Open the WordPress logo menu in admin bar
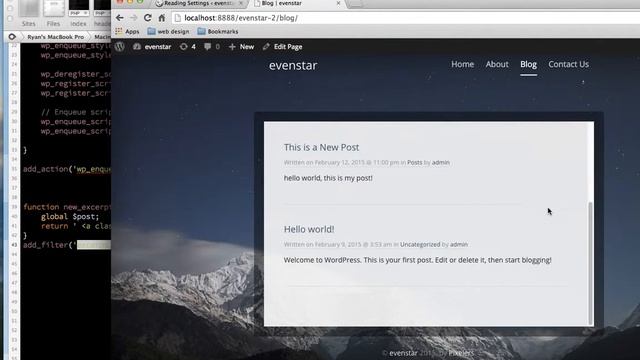This screenshot has width=640, height=360. click(120, 47)
